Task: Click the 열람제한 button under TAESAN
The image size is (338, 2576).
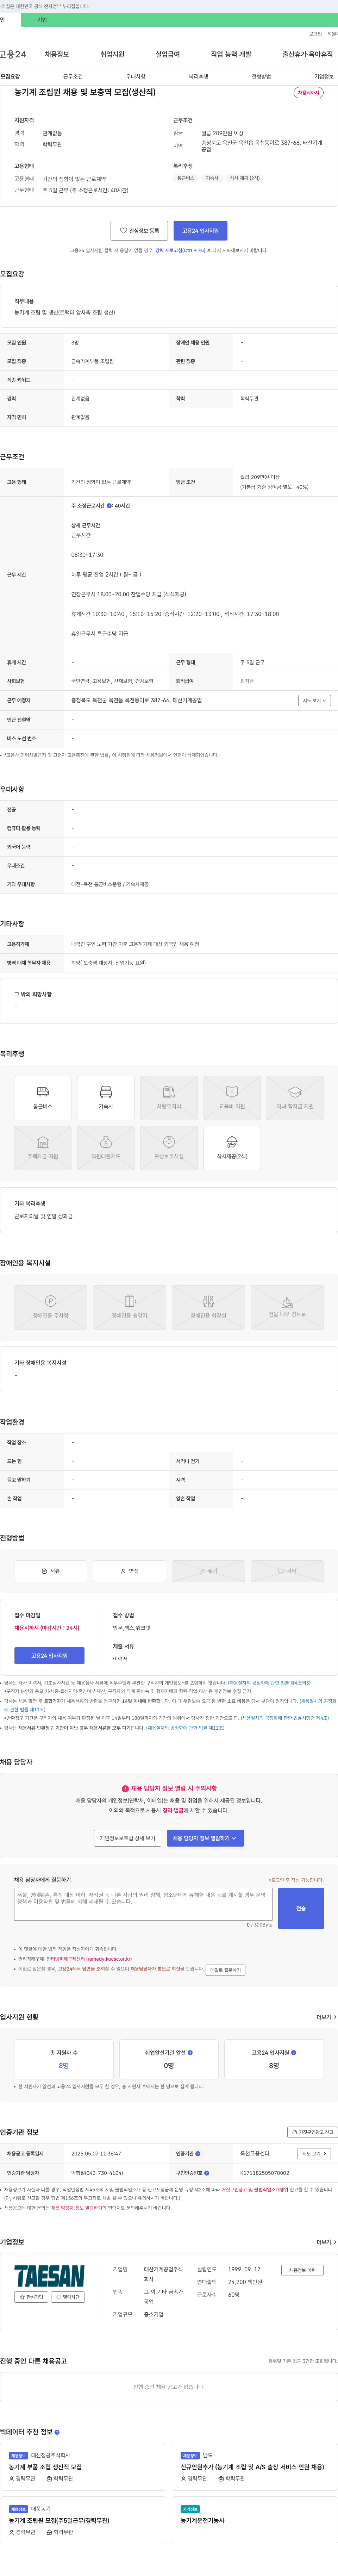Action: (x=68, y=2297)
